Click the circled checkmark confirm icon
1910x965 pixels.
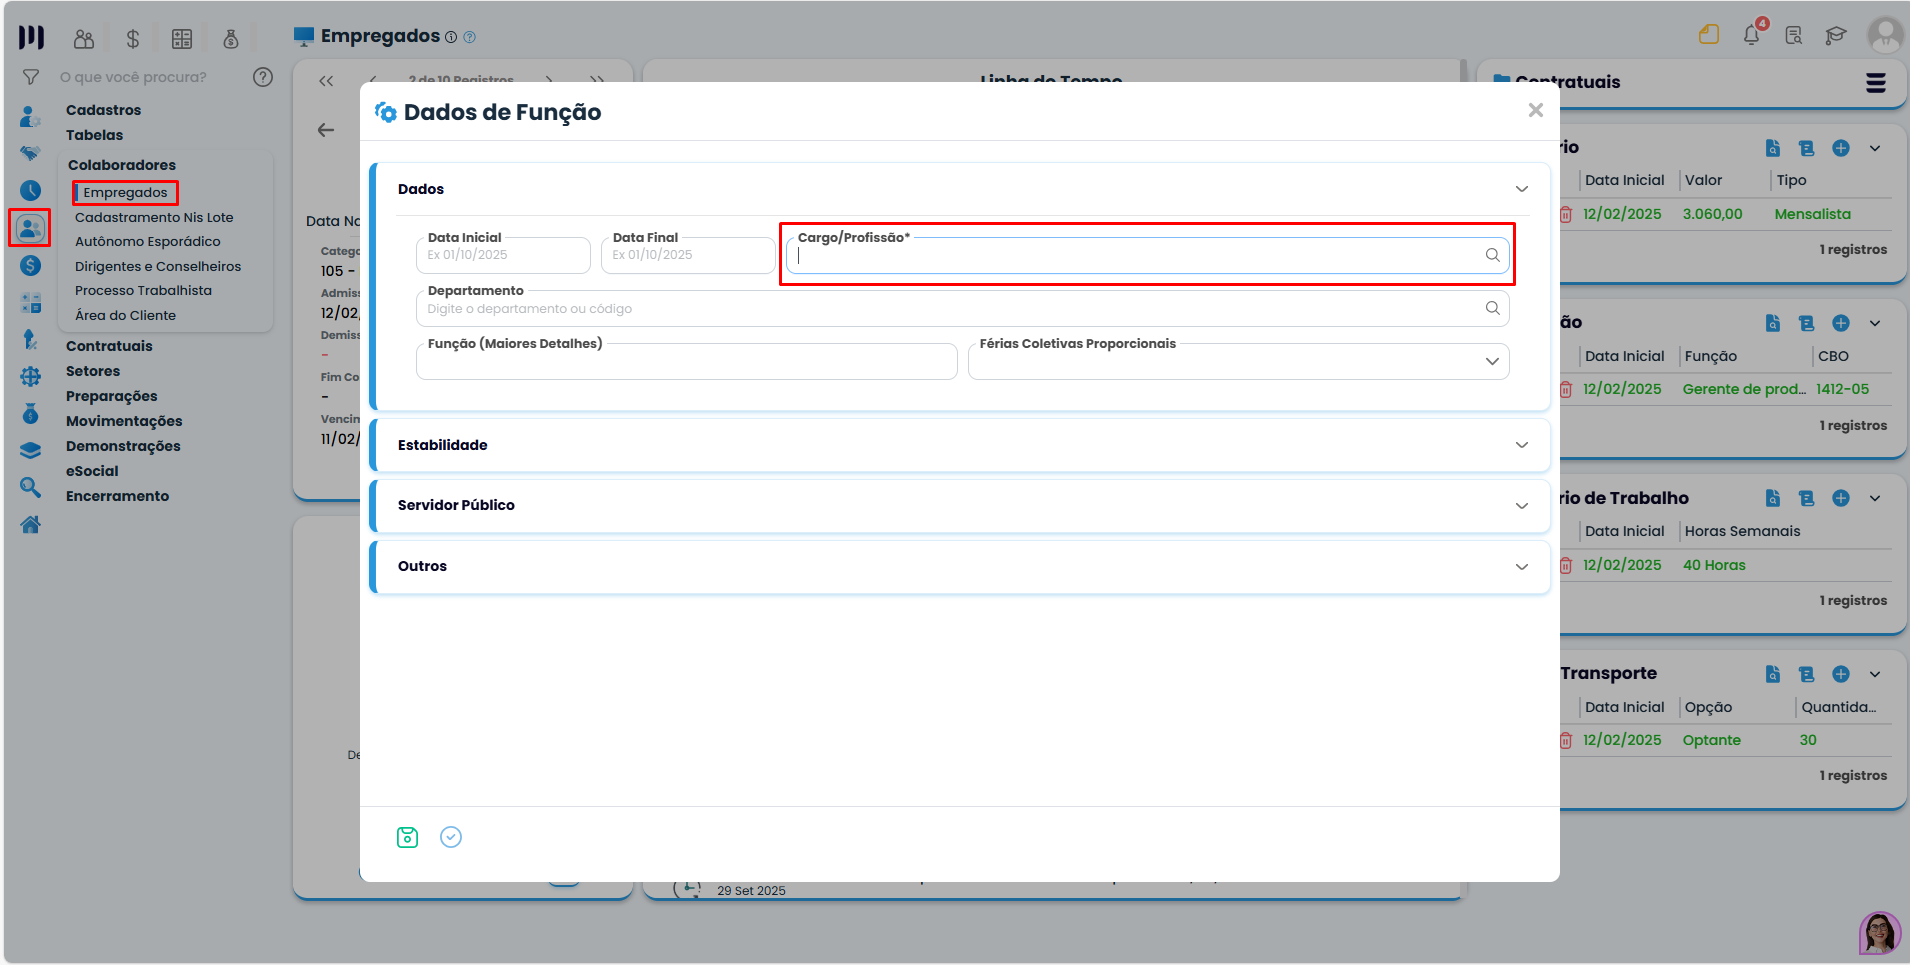(451, 837)
